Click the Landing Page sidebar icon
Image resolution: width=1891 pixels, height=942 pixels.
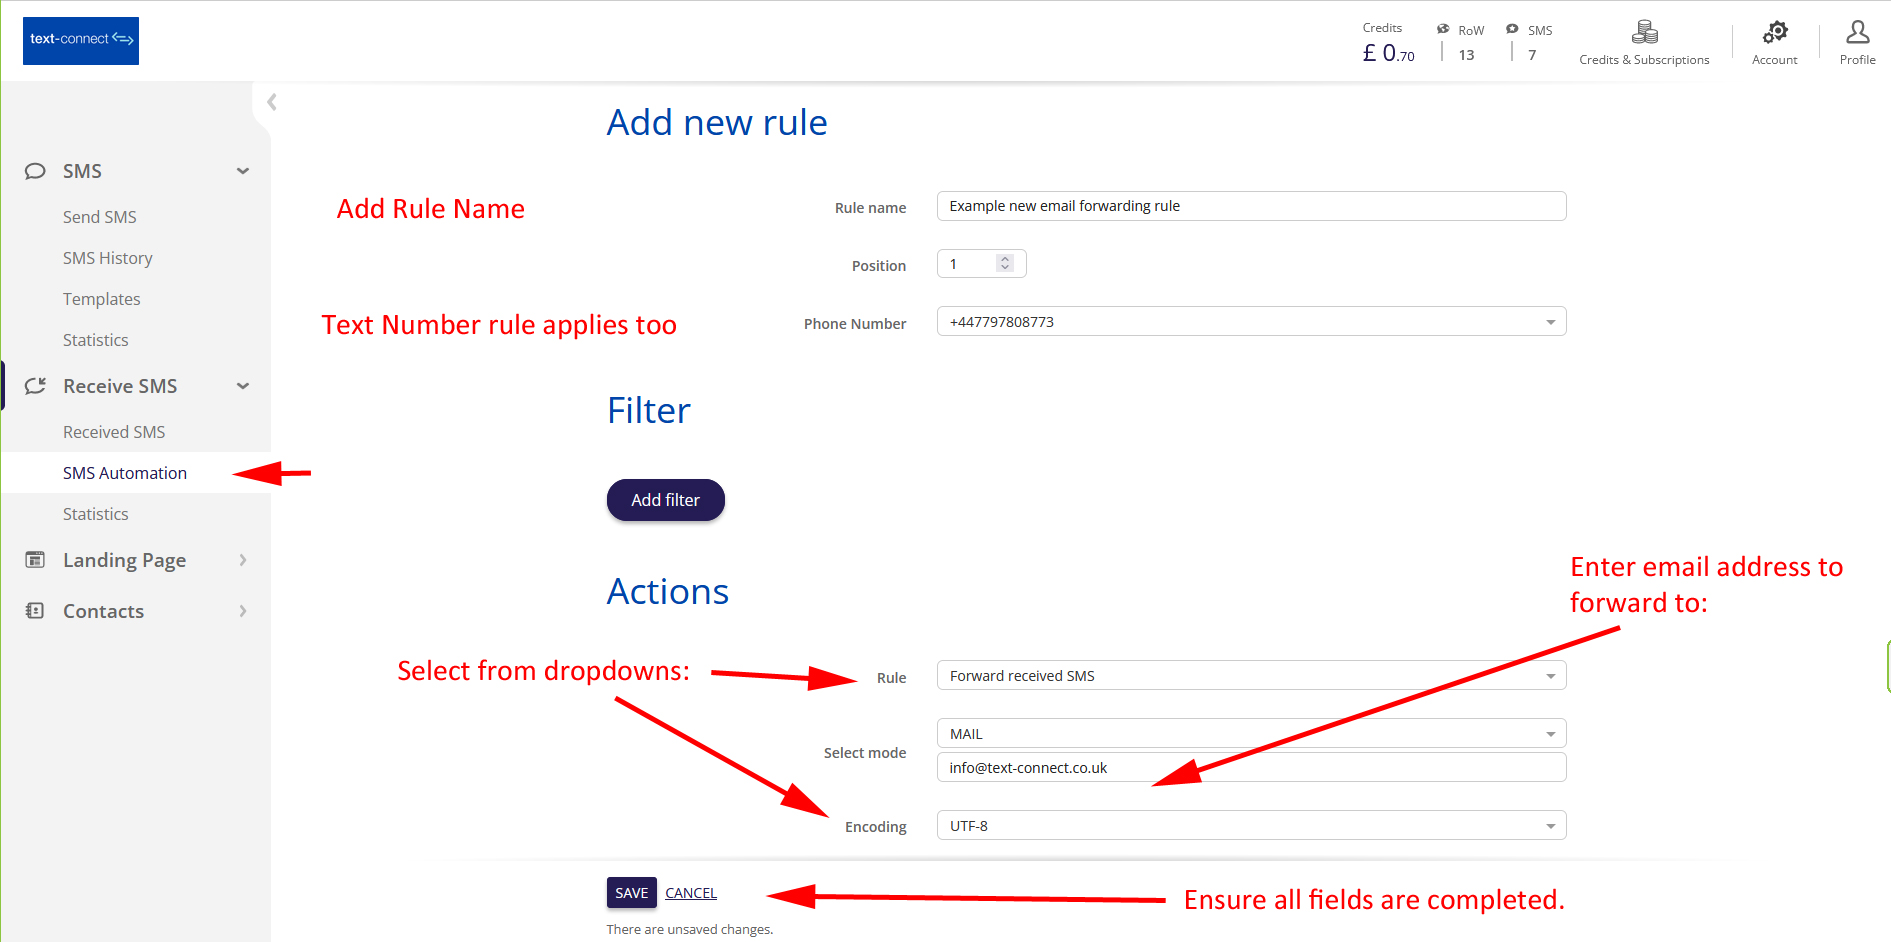click(36, 559)
